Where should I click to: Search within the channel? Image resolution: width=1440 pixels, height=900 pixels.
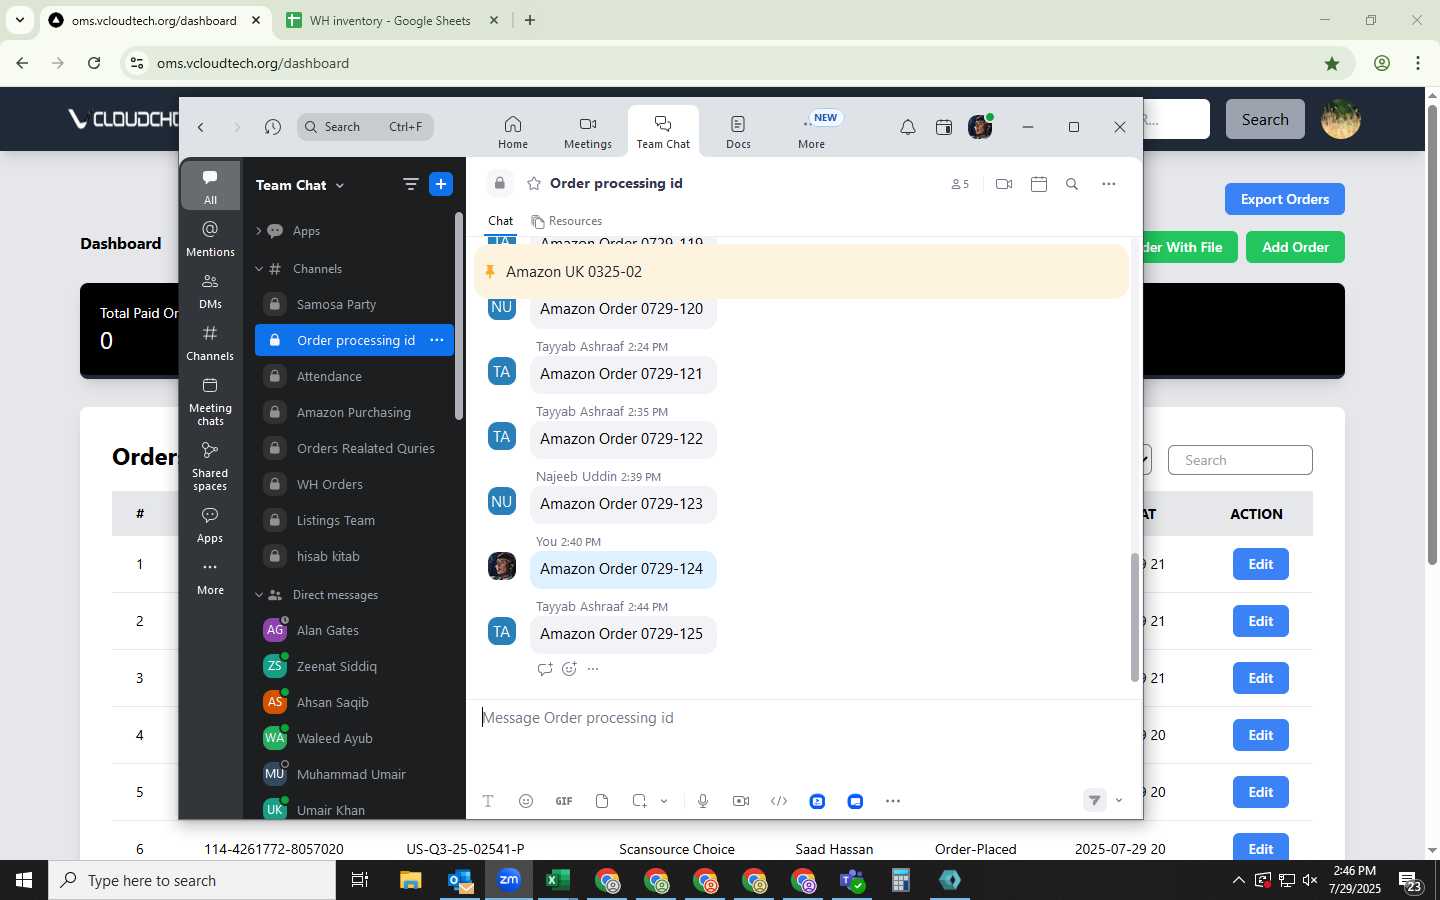(x=1072, y=184)
